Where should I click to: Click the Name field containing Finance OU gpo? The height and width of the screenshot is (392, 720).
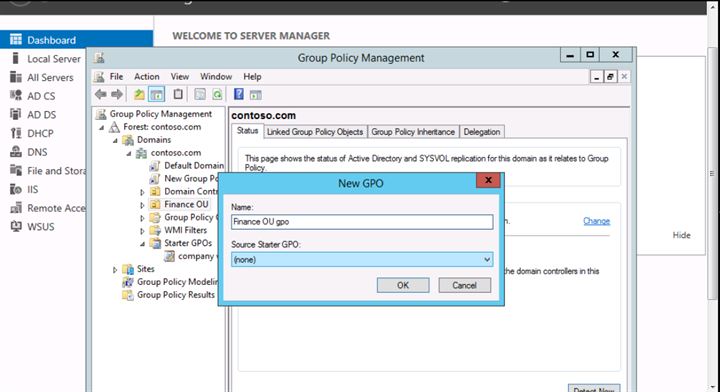(x=362, y=222)
